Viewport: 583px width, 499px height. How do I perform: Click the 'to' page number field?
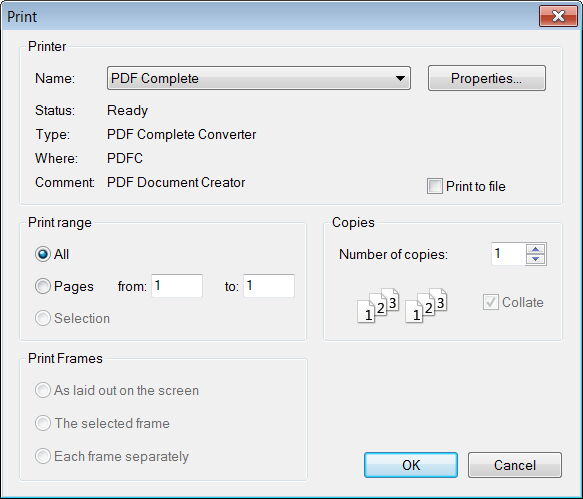coord(269,286)
